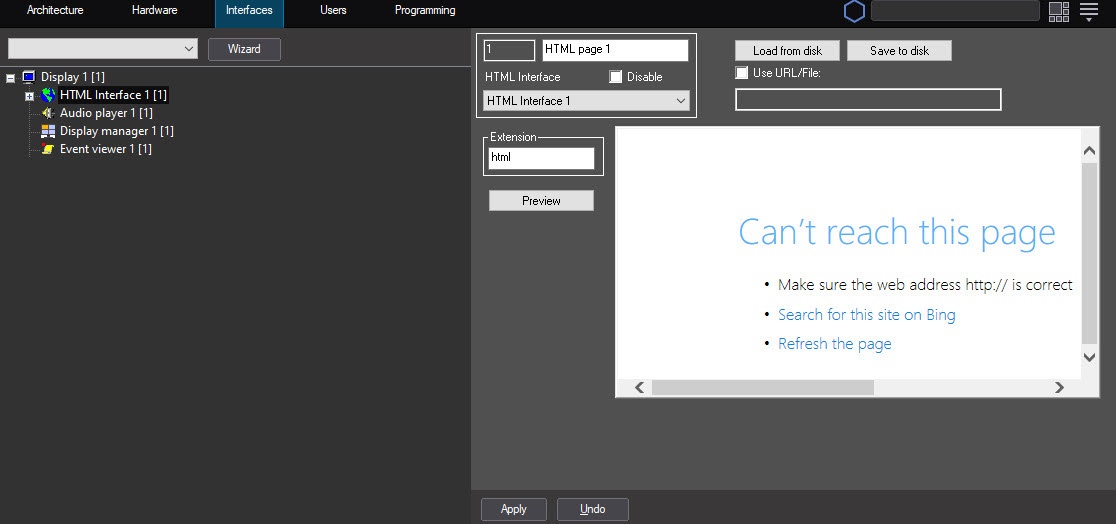
Task: Click the Refresh the page link
Action: point(834,344)
